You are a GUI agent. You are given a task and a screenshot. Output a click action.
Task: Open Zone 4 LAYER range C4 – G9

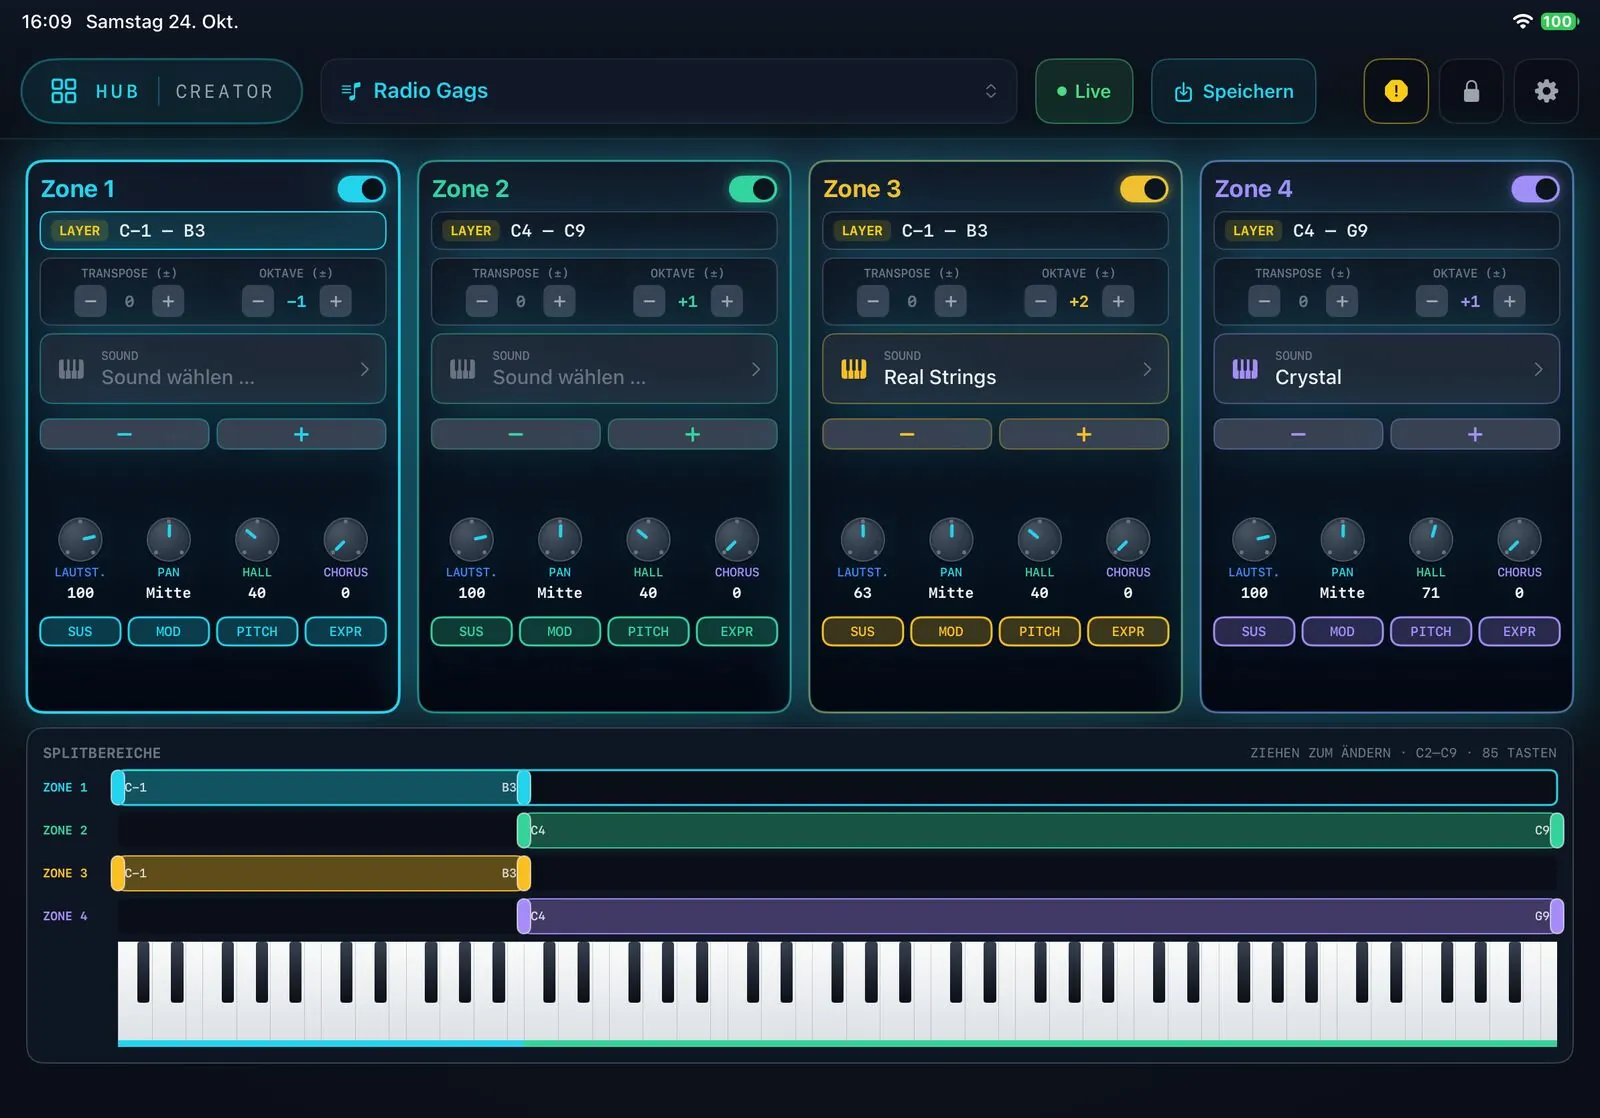coord(1386,231)
